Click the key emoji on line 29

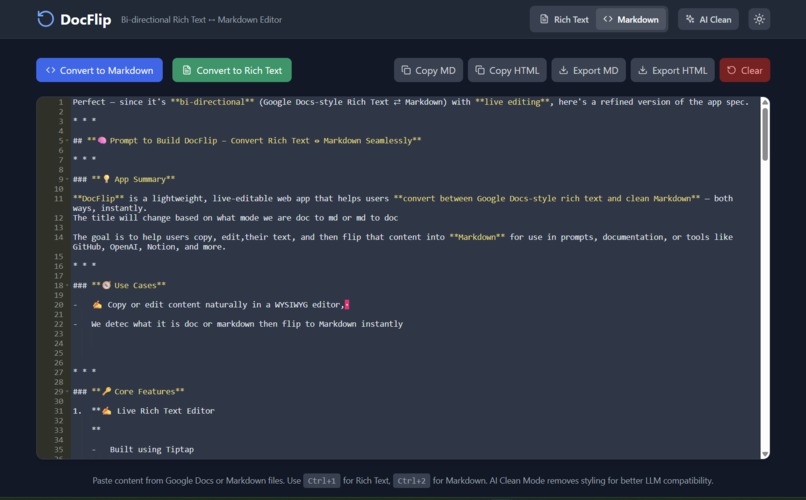click(106, 392)
